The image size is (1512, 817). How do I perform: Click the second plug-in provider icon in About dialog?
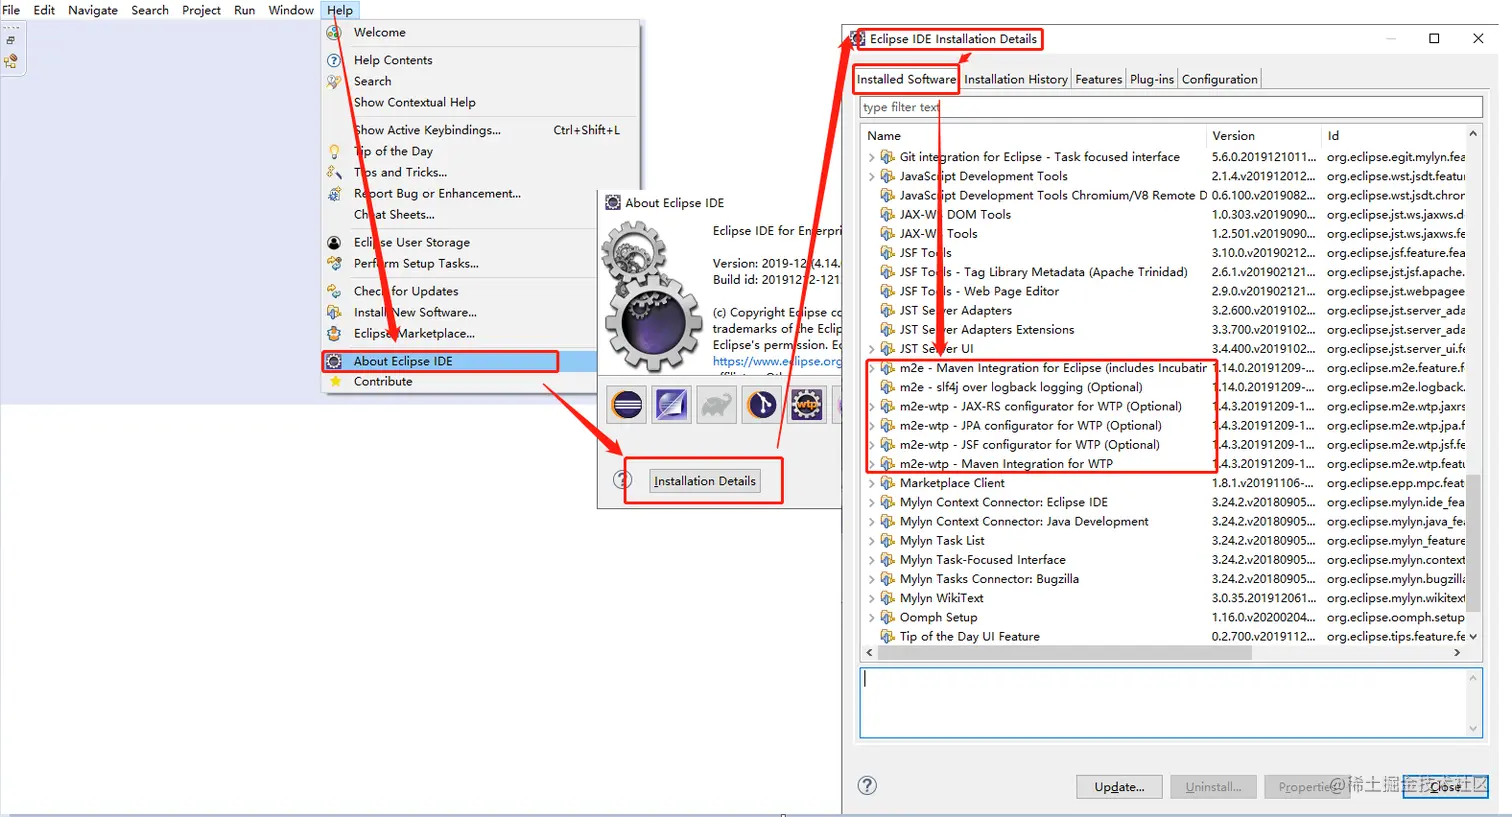point(672,405)
